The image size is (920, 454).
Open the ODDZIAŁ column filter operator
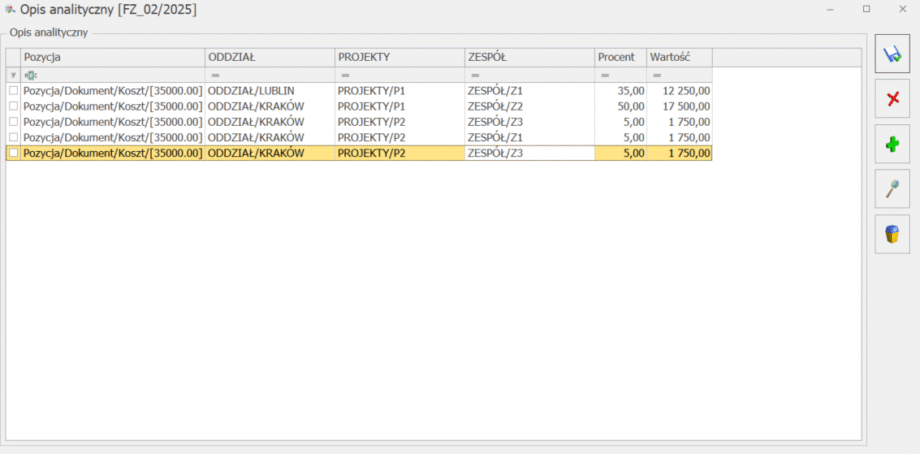coord(215,75)
